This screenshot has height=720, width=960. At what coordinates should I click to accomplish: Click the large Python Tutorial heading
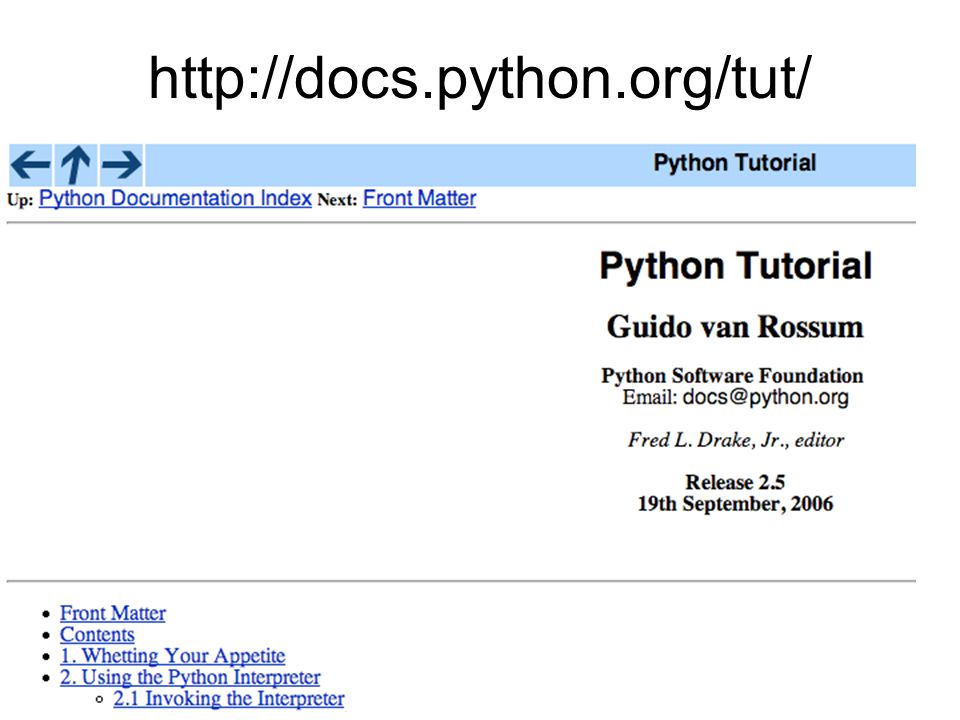[x=735, y=266]
